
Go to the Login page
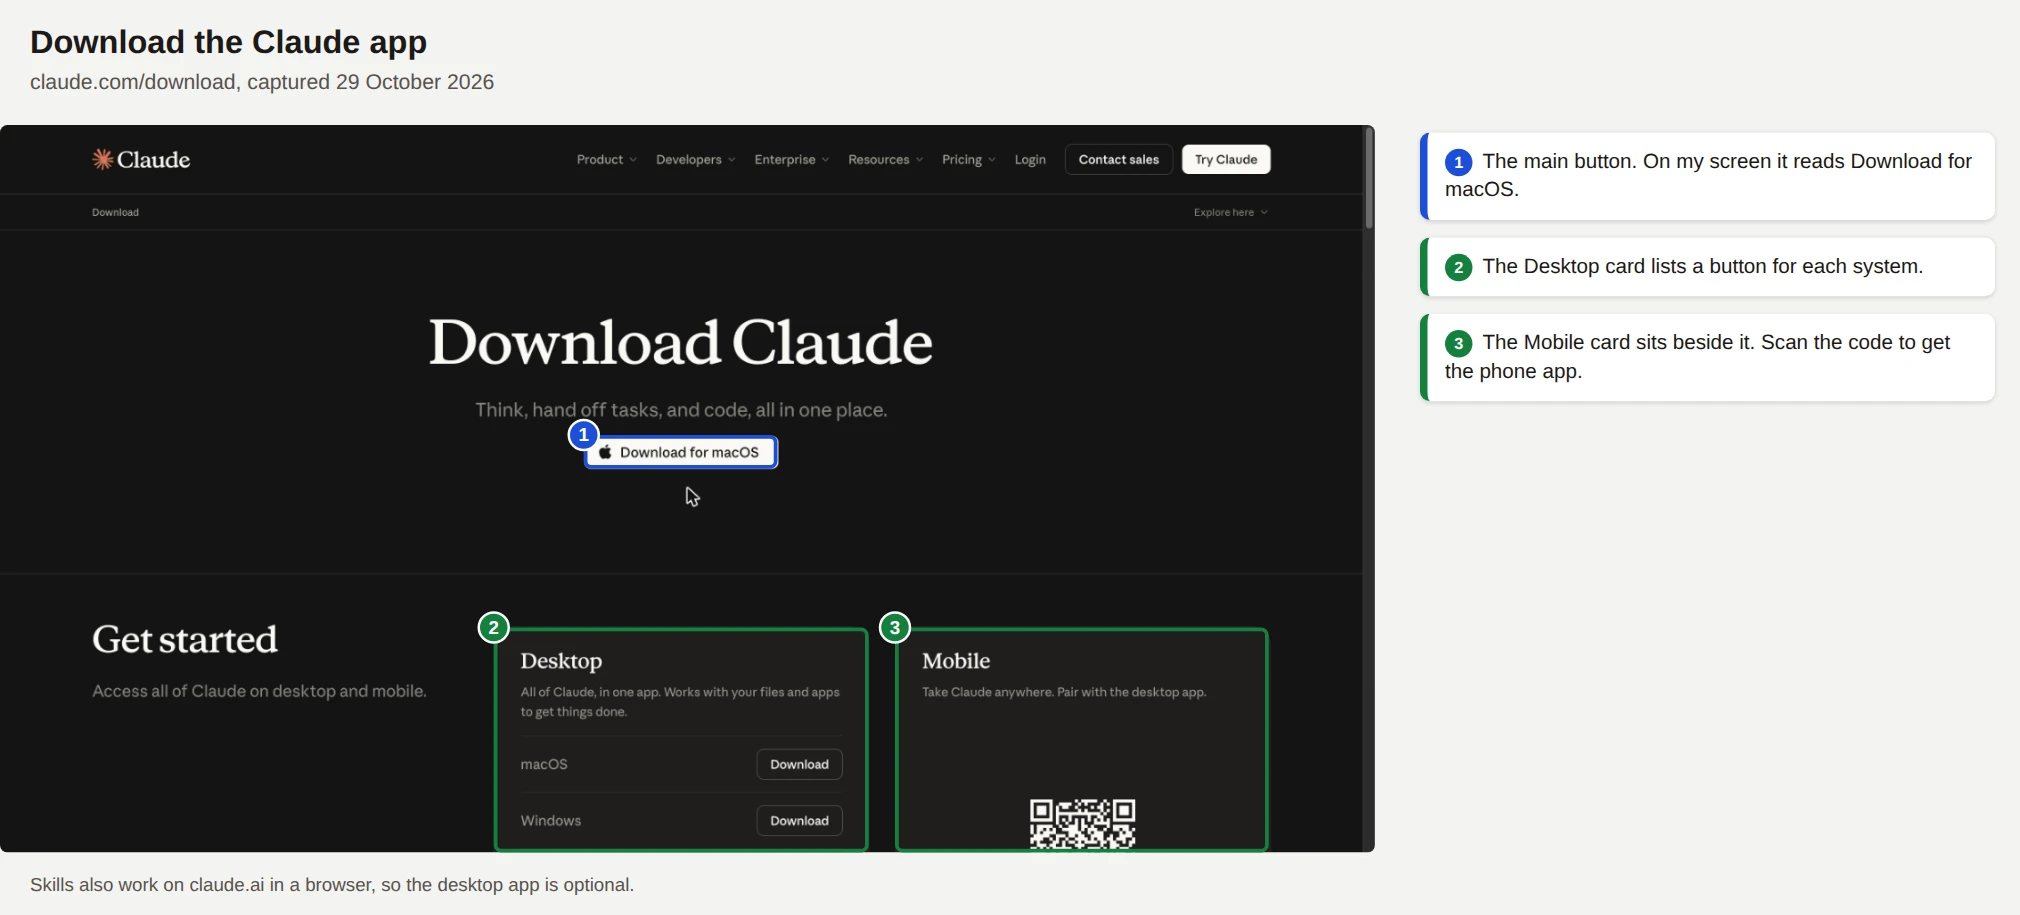pyautogui.click(x=1030, y=160)
